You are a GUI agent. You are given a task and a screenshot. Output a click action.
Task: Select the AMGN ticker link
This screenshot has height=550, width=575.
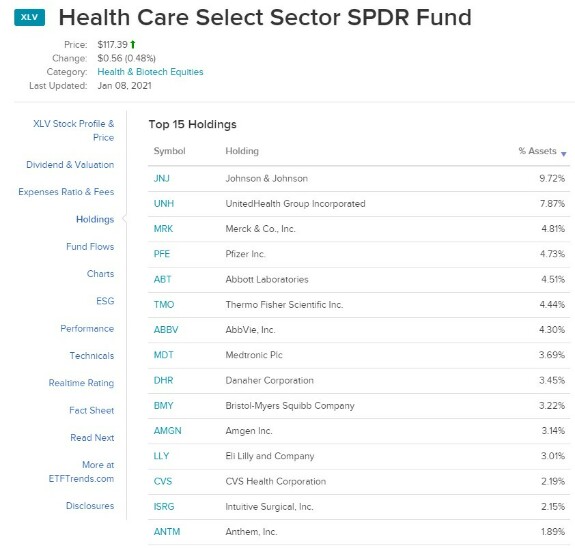click(x=167, y=430)
